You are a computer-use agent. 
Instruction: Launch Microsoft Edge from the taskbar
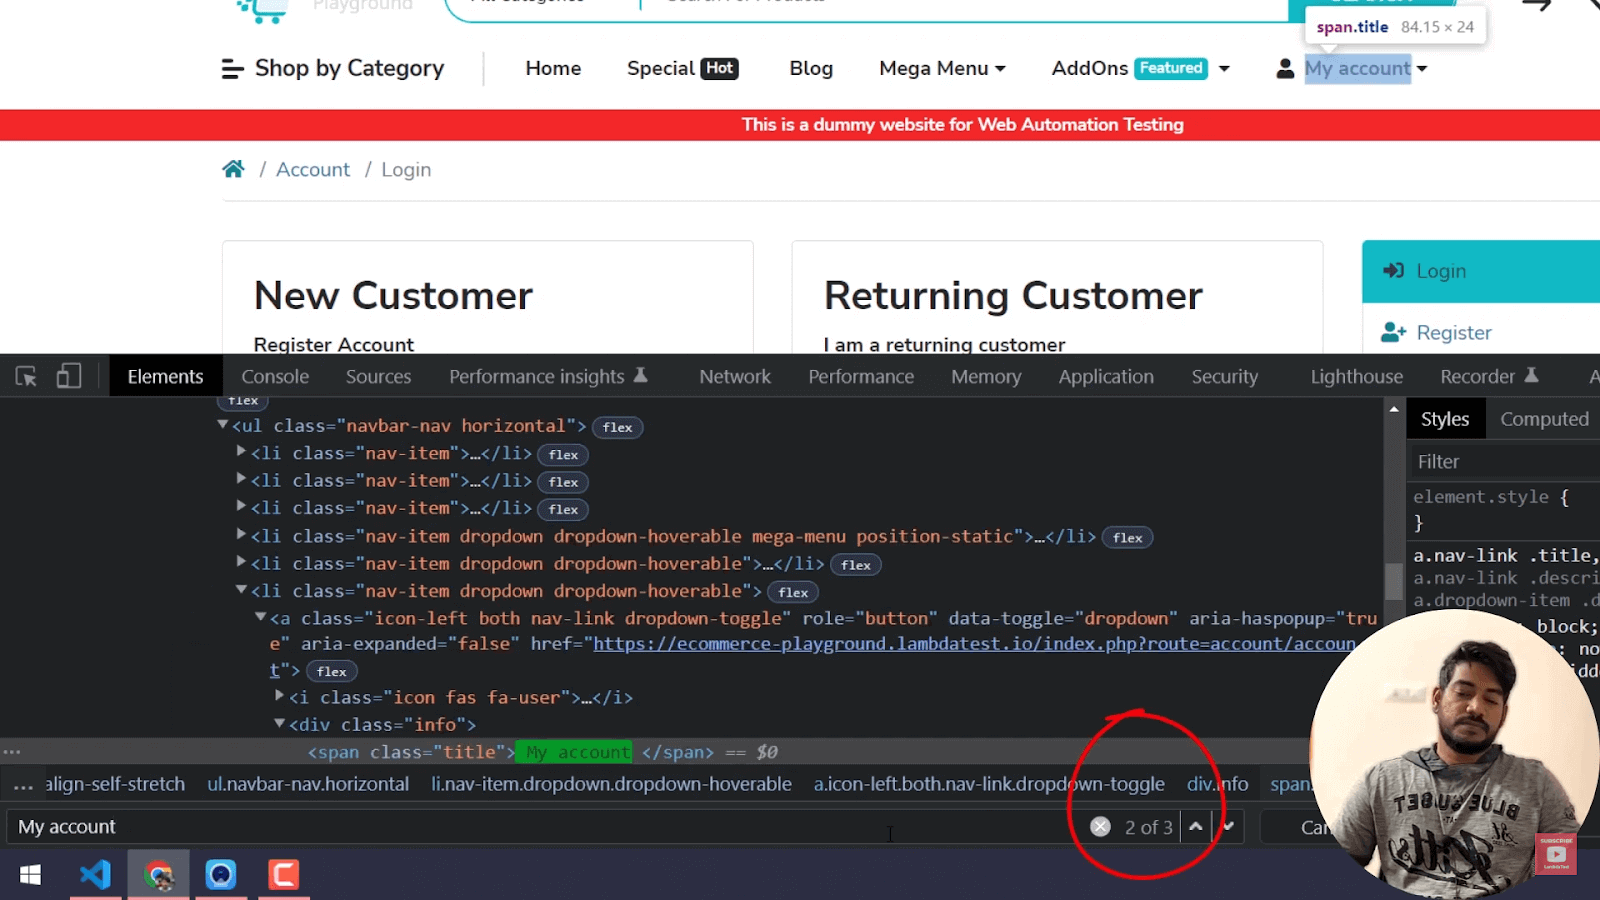coord(220,874)
